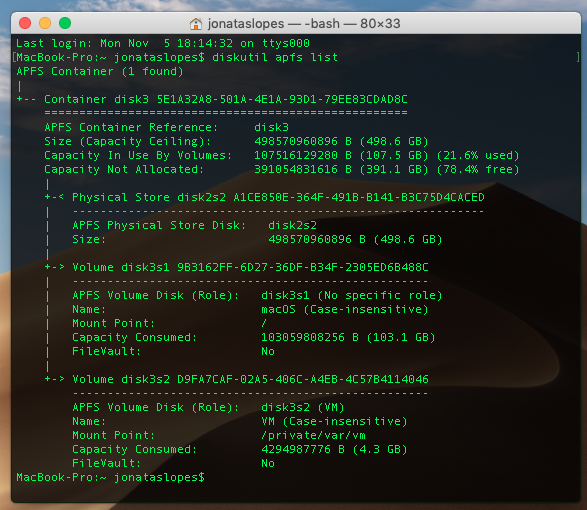Click the 'disk3' container reference value
Screen dimensions: 587x510
(x=271, y=127)
